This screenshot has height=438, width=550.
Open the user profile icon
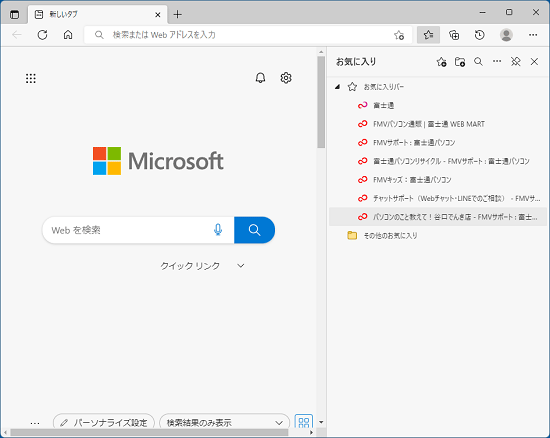506,35
